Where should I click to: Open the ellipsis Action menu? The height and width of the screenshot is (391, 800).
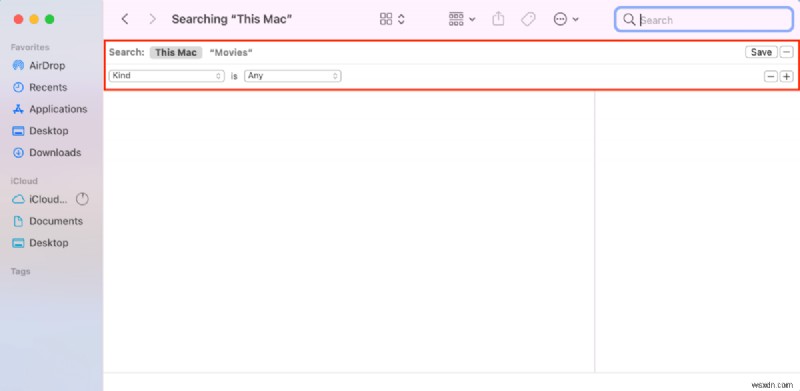566,19
